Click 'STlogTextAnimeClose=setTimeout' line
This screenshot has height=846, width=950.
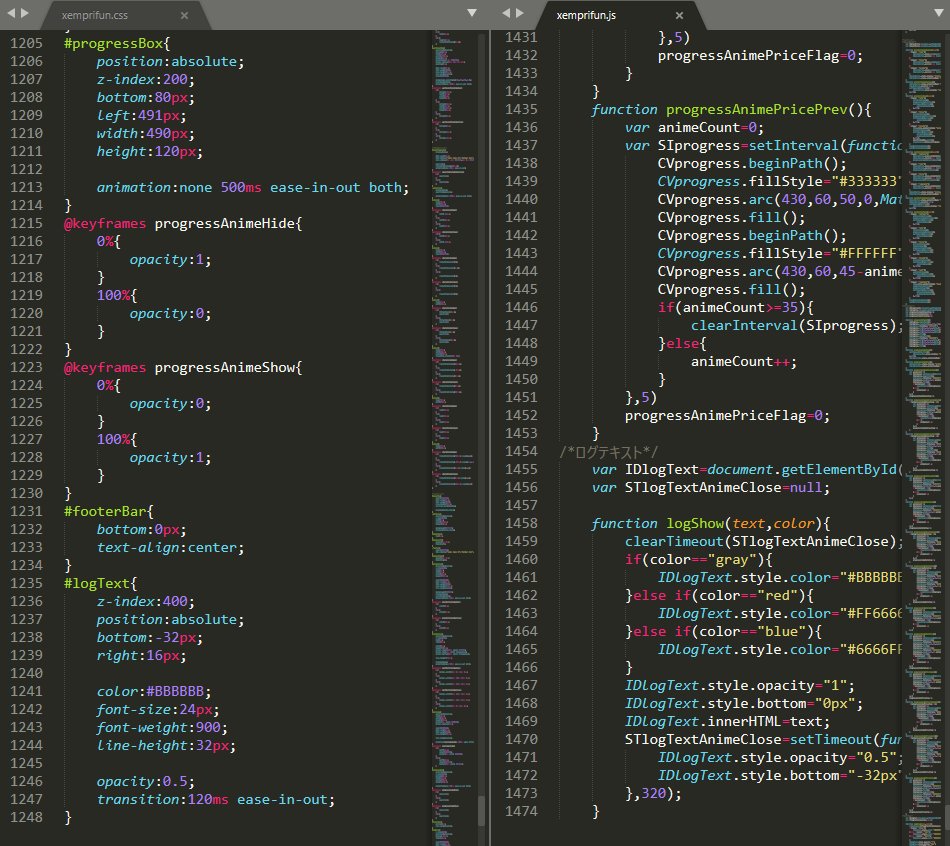click(763, 740)
